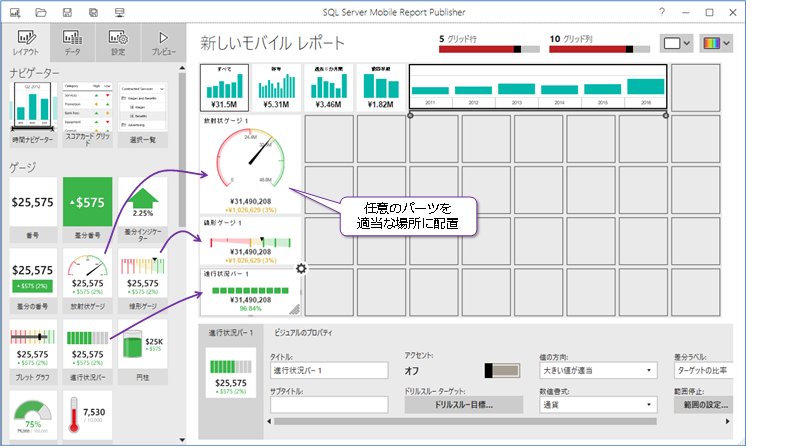Pick the 進行状況バー tile in palette
Image resolution: width=800 pixels, height=448 pixels.
coord(87,352)
